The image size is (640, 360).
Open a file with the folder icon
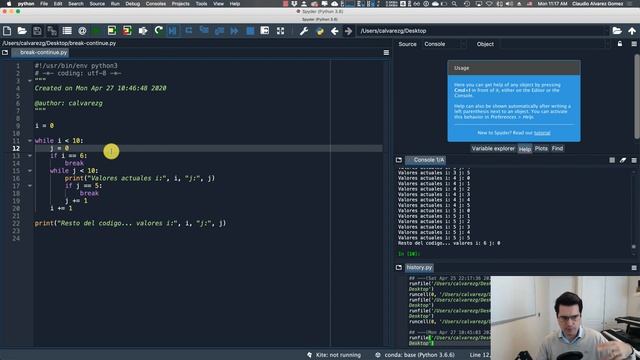[22, 31]
